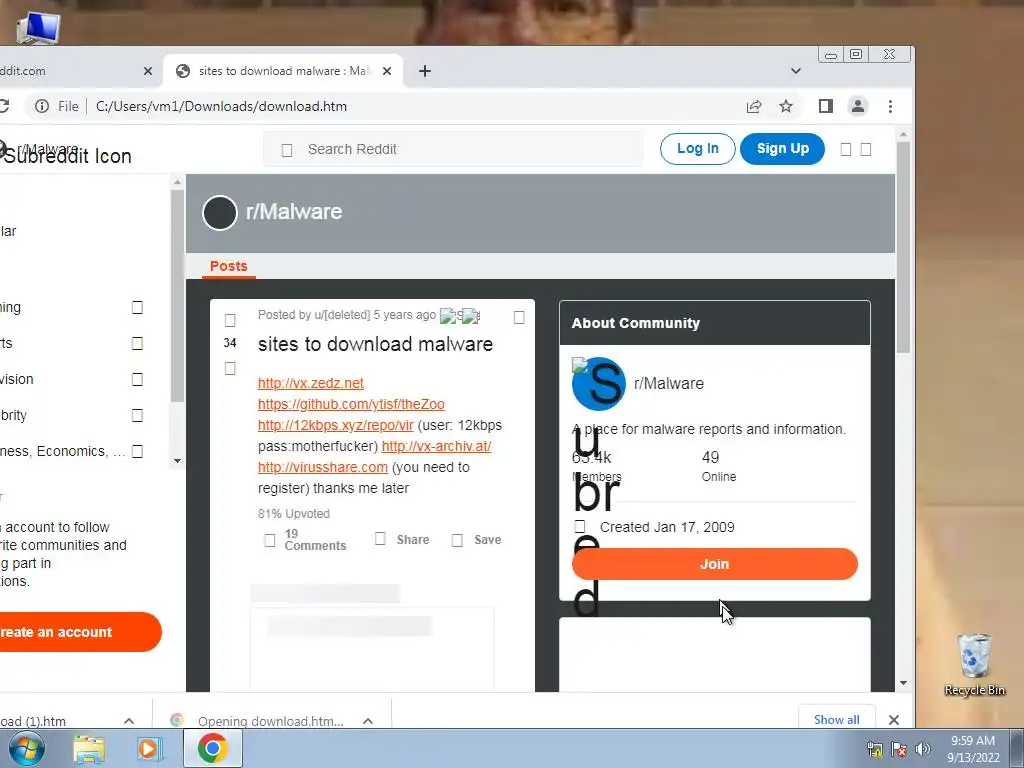Click Show all downloads
Viewport: 1024px width, 768px height.
(x=837, y=720)
